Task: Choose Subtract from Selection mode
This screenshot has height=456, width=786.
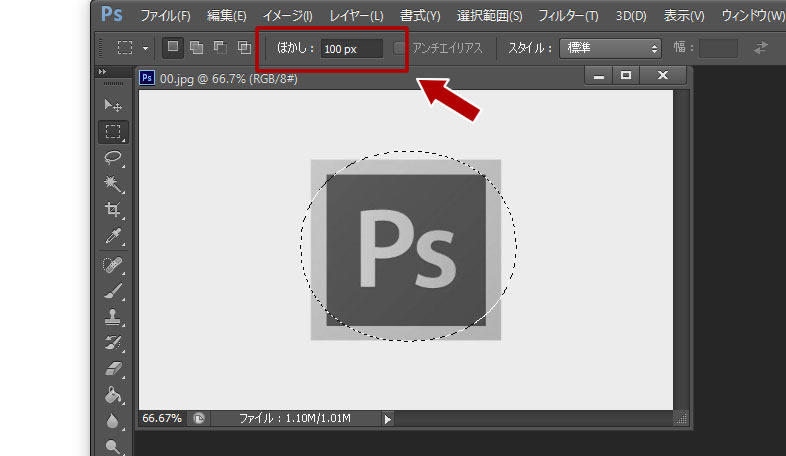Action: 220,48
